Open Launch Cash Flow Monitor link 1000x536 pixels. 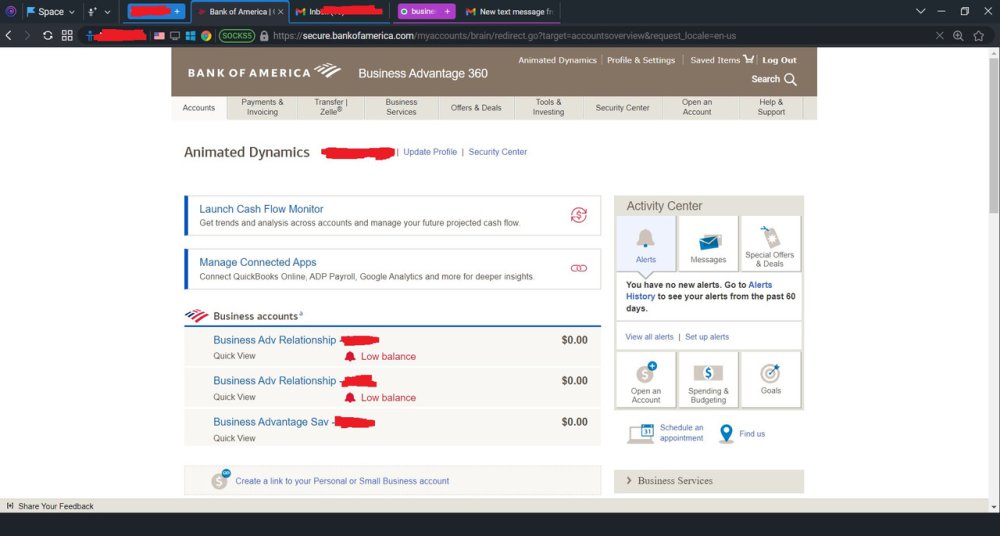(261, 209)
